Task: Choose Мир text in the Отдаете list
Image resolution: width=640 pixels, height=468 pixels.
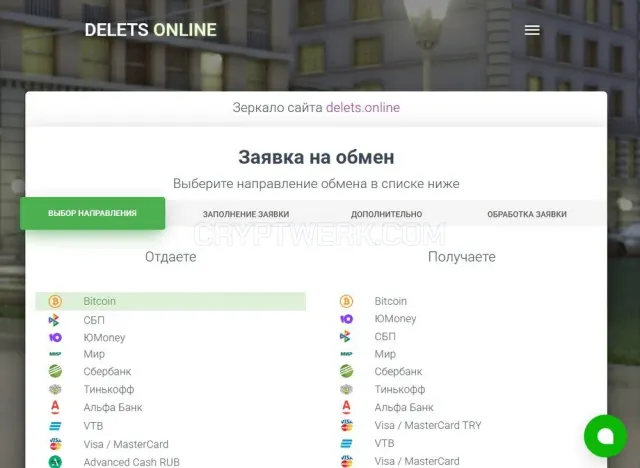Action: click(94, 354)
